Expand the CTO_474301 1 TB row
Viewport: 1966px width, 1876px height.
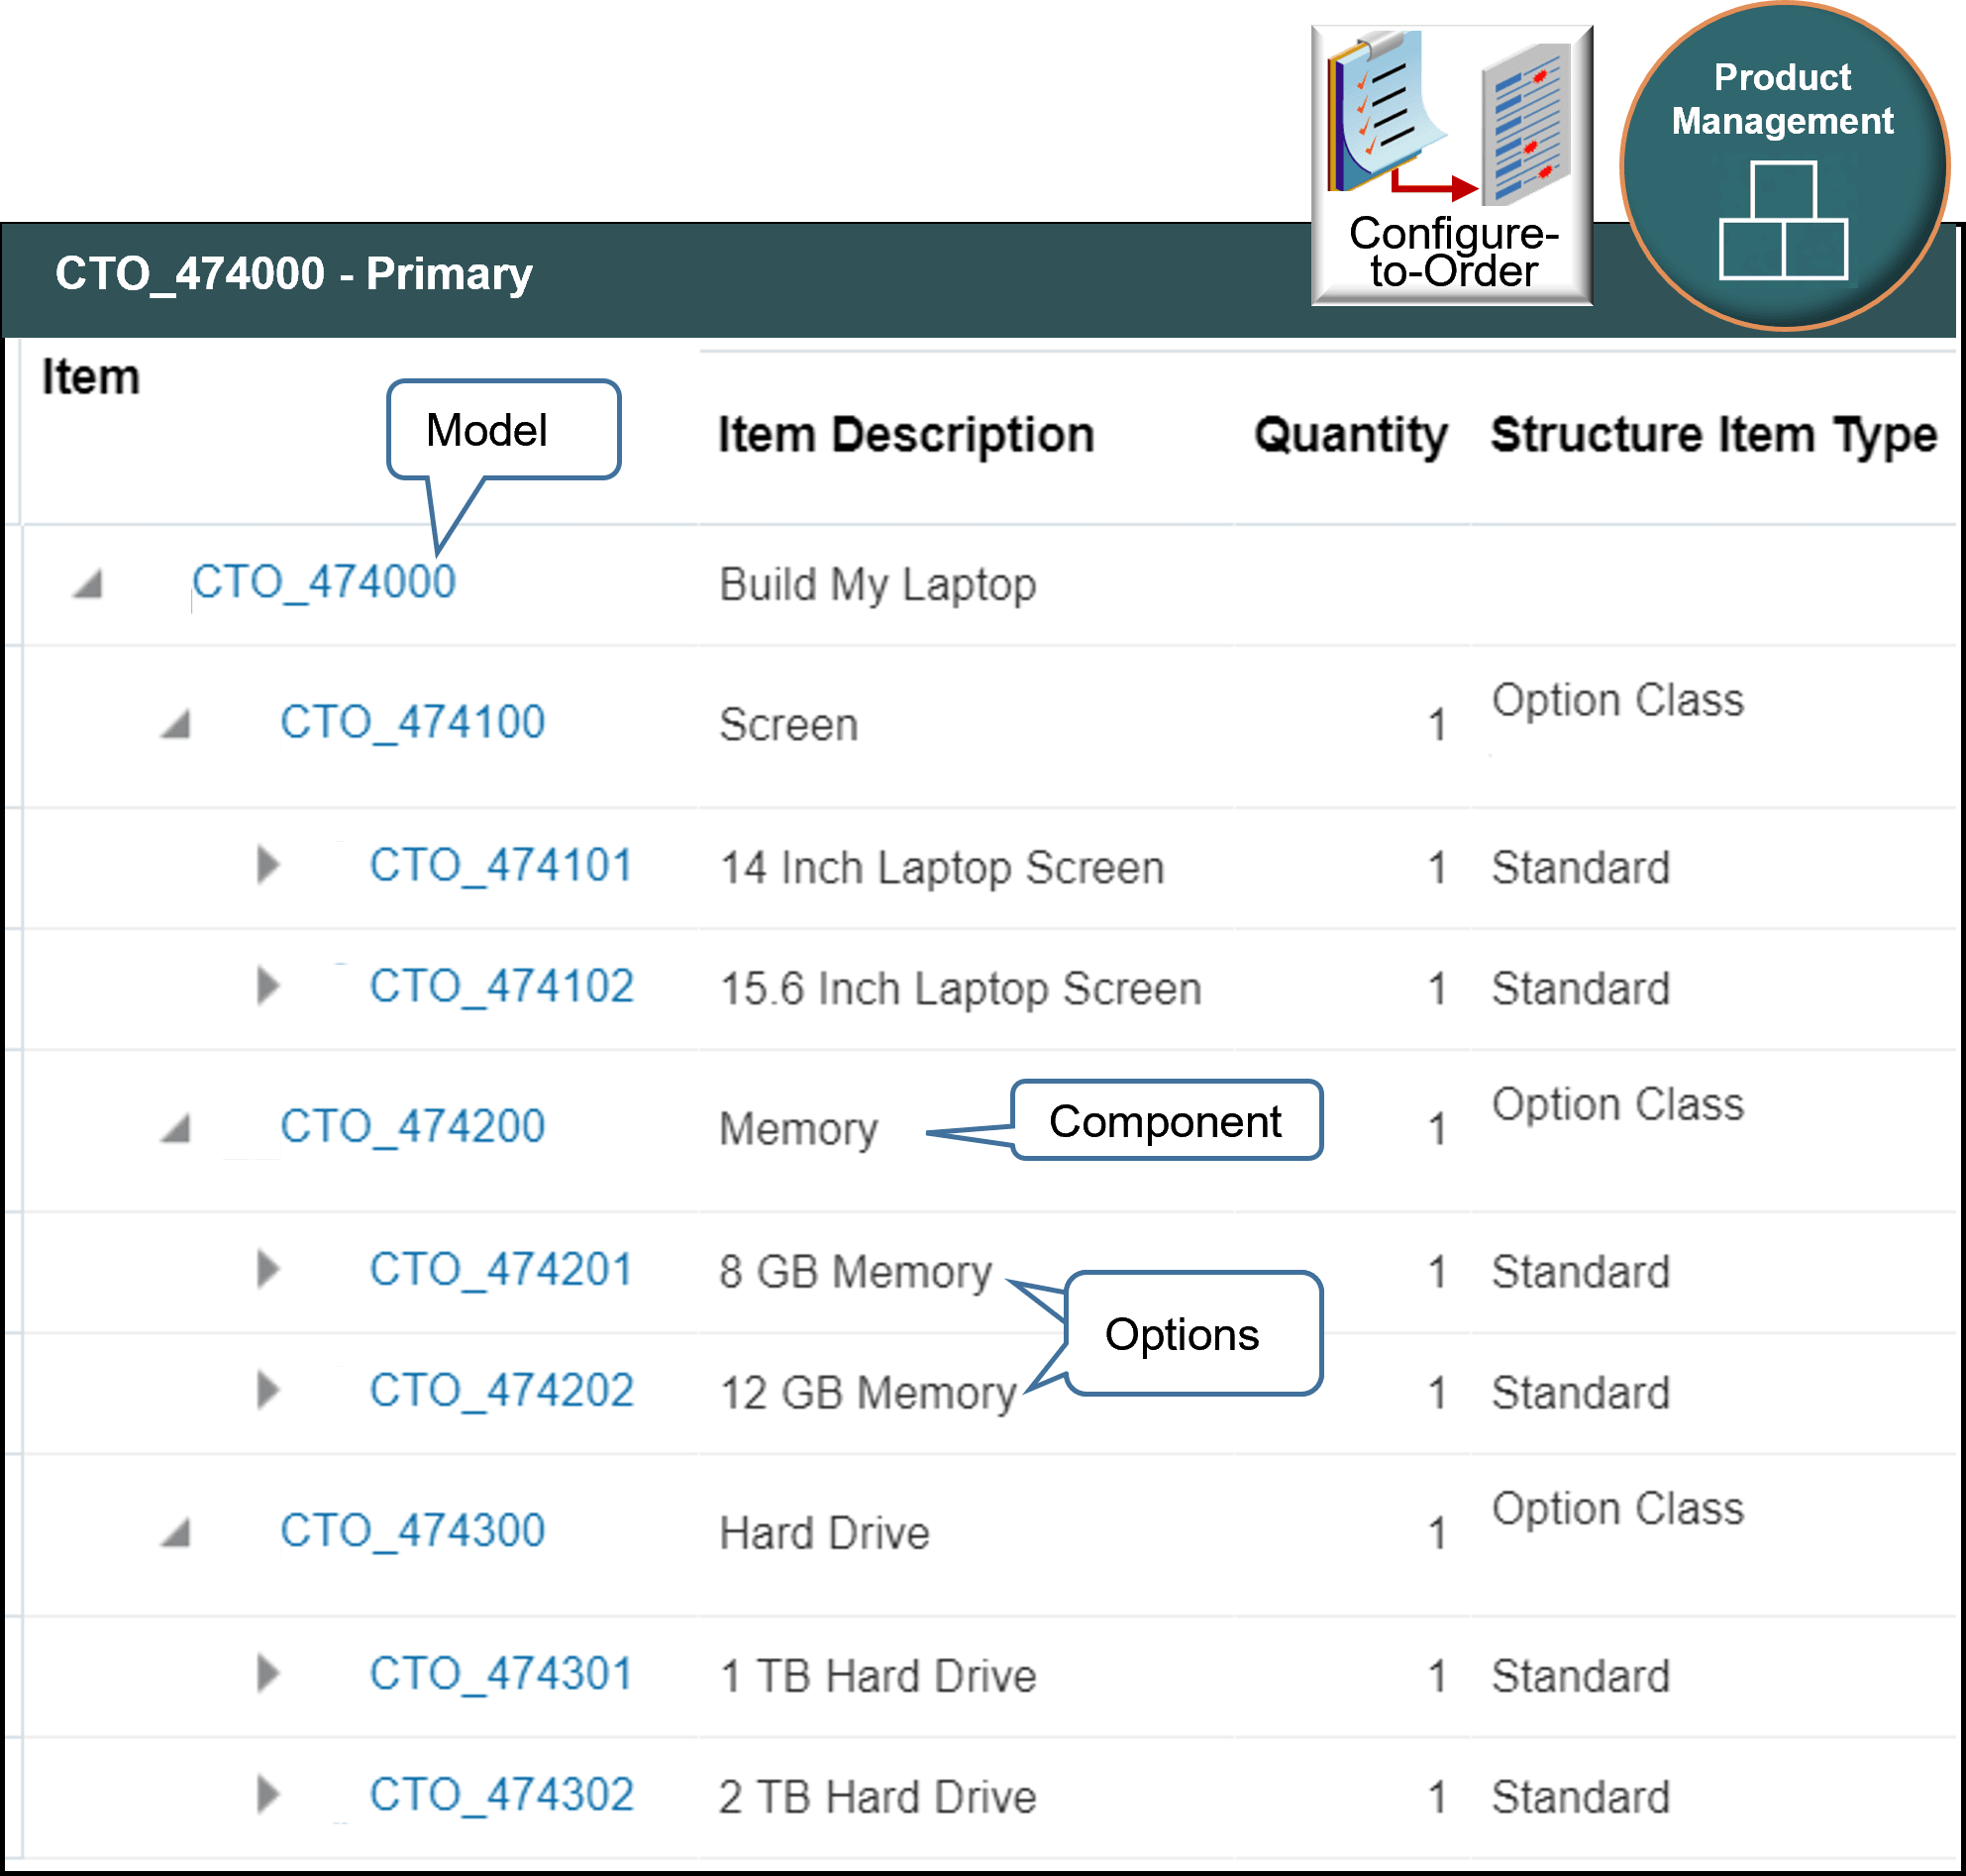click(x=267, y=1674)
